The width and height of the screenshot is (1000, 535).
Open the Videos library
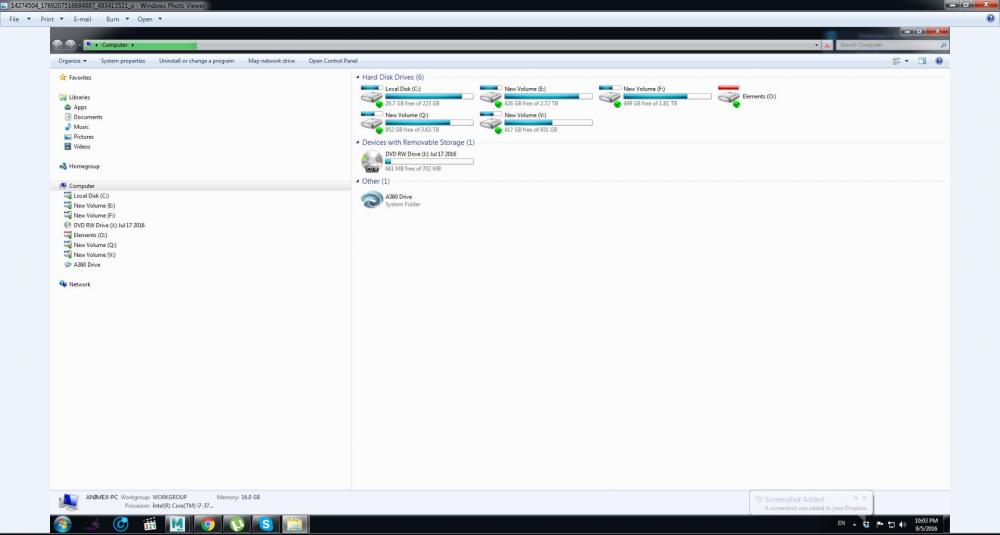(x=77, y=147)
